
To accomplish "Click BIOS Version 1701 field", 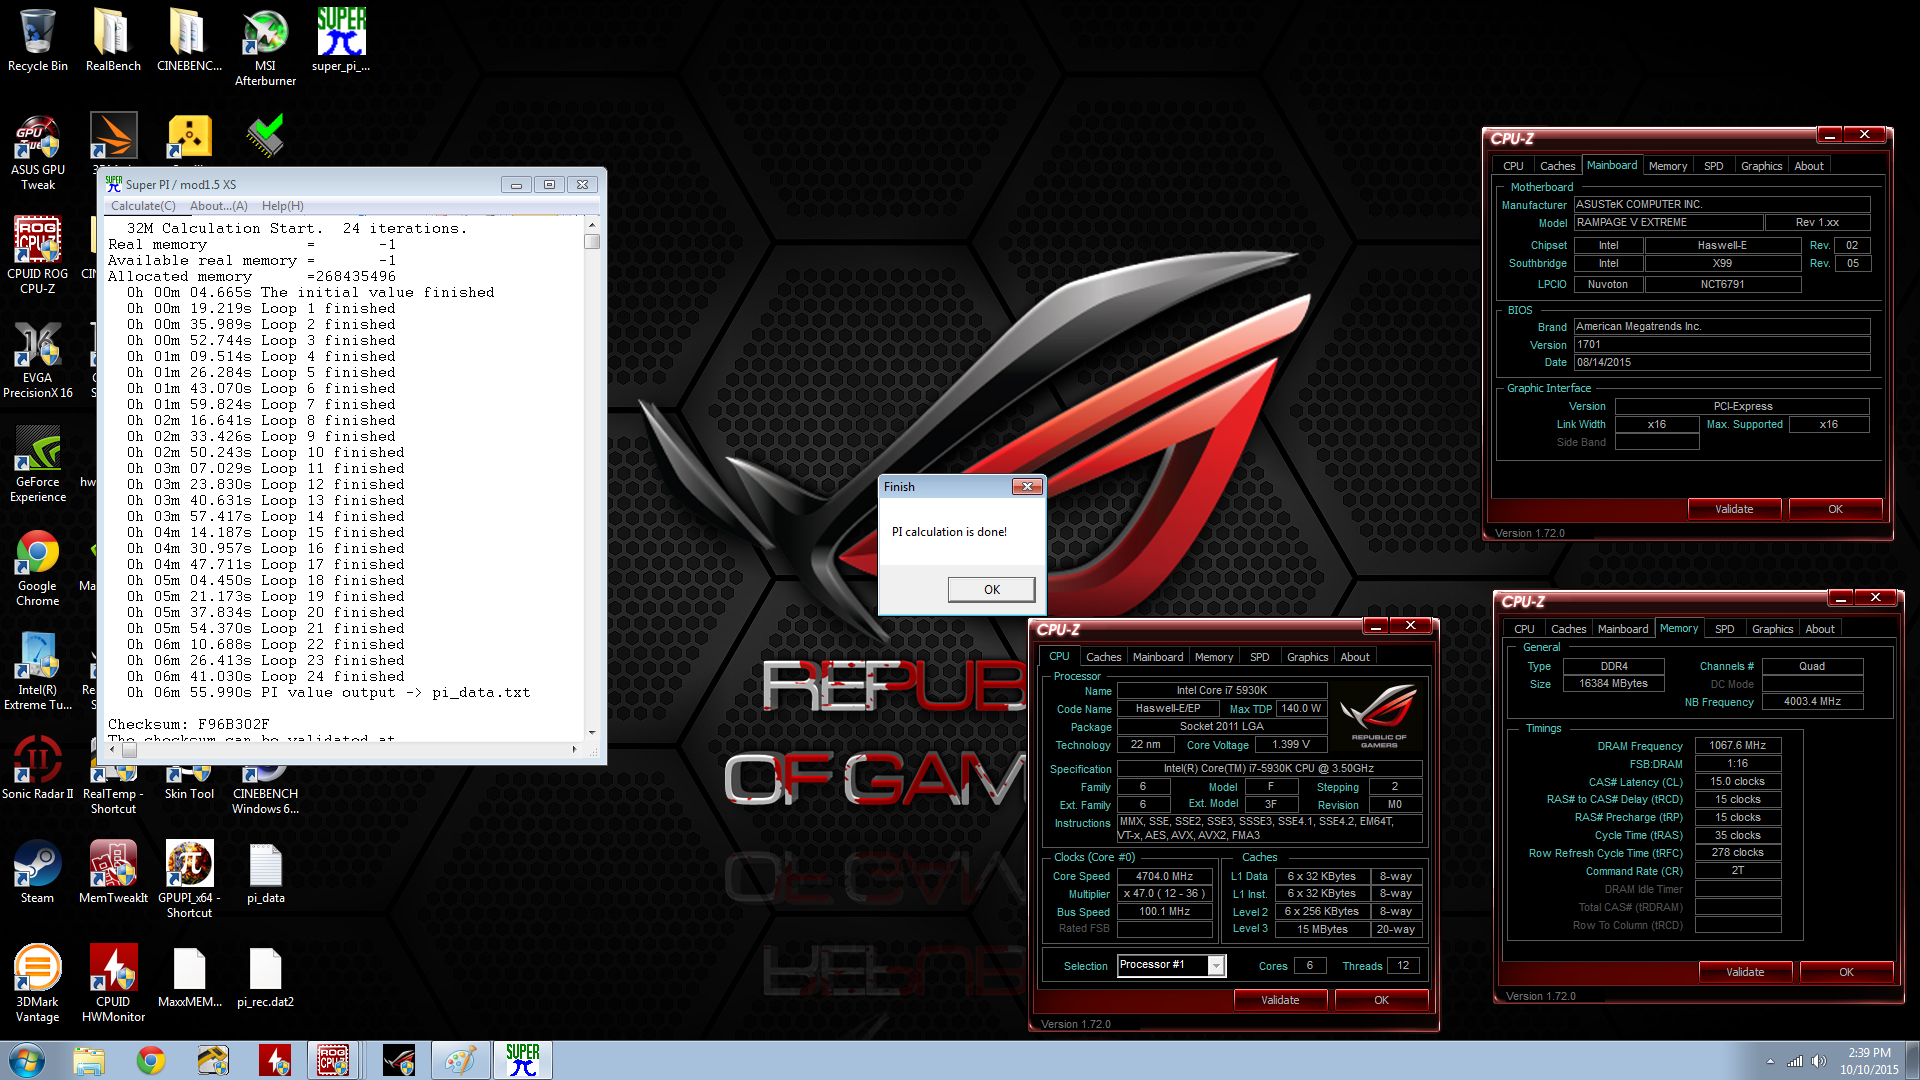I will click(1722, 344).
